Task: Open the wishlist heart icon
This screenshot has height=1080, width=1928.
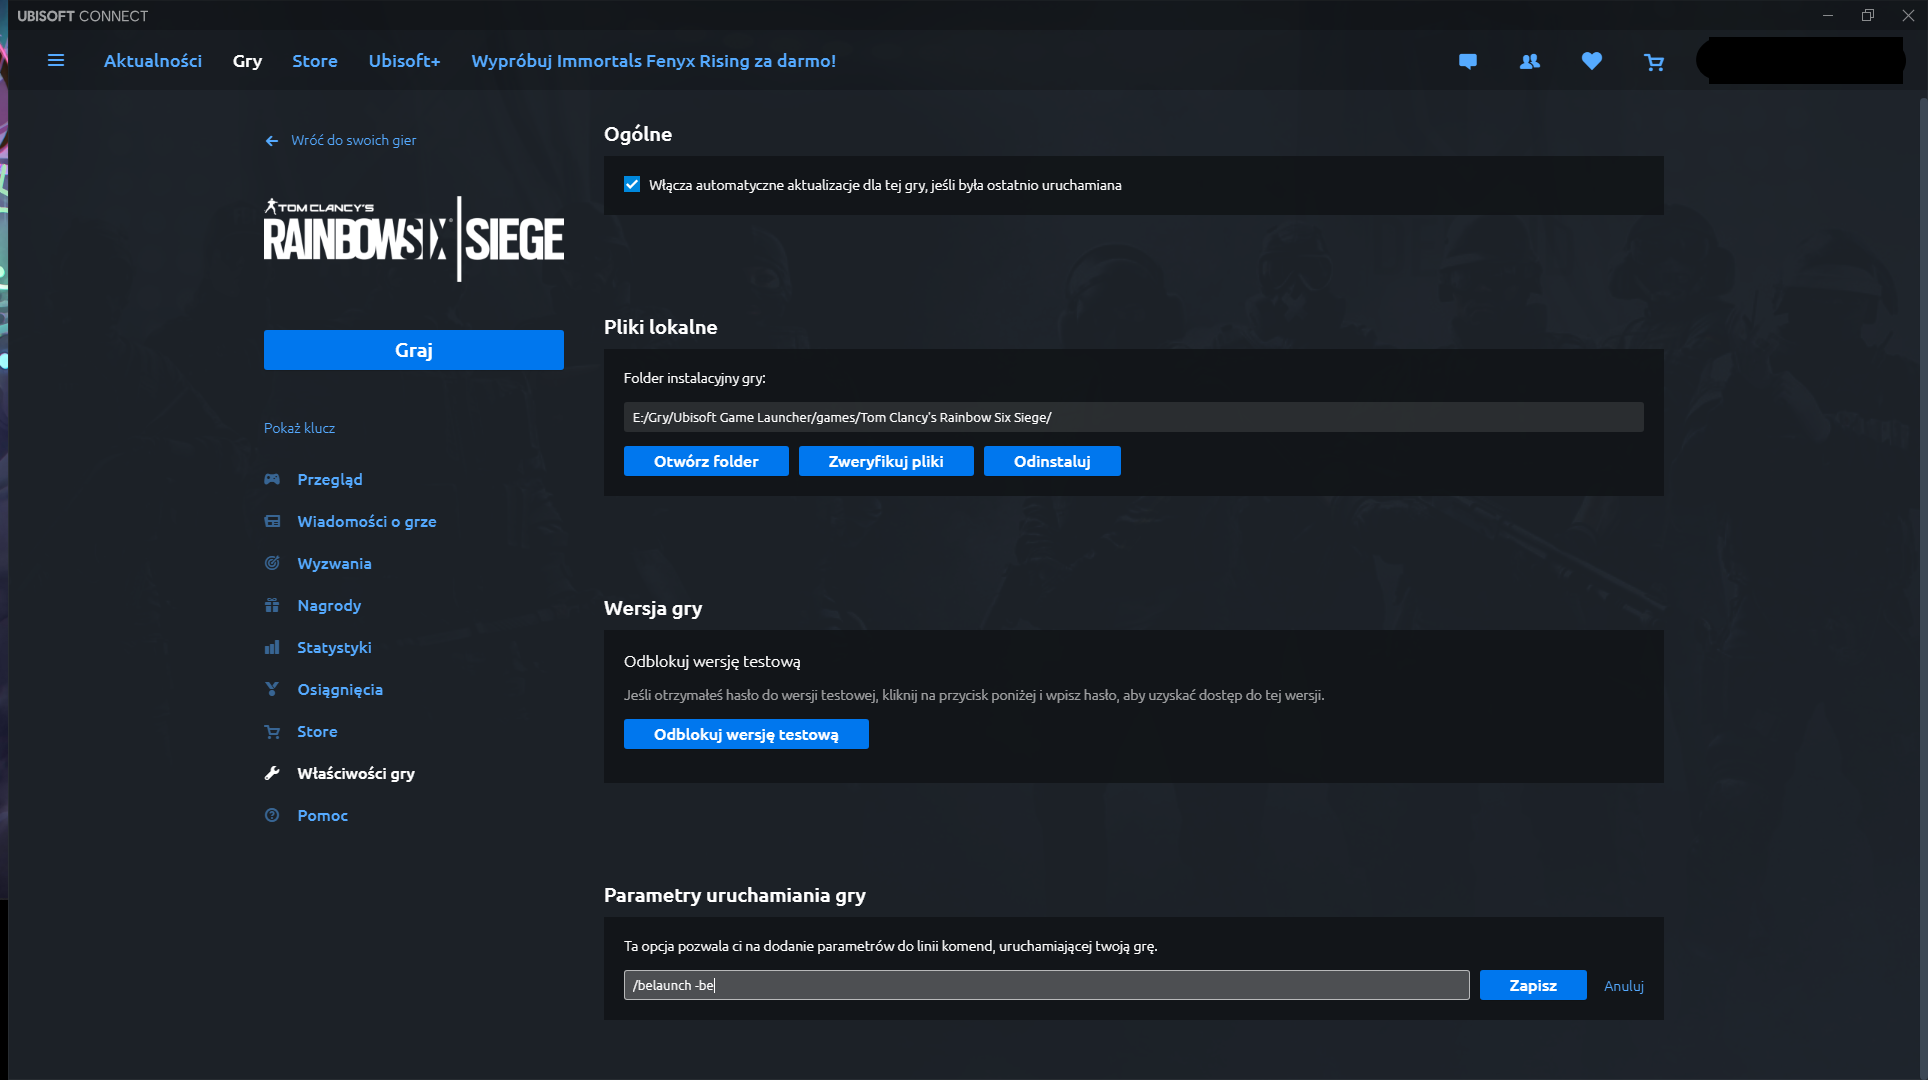Action: (1591, 61)
